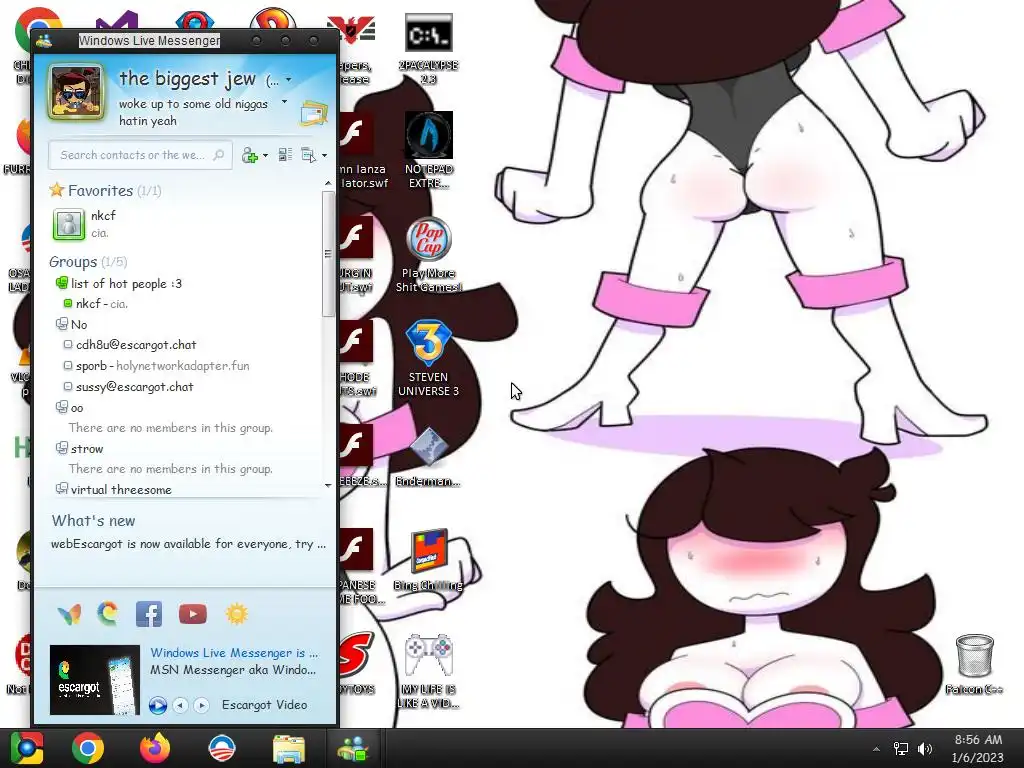
Task: Click the contact list scroll up arrow
Action: 328,184
